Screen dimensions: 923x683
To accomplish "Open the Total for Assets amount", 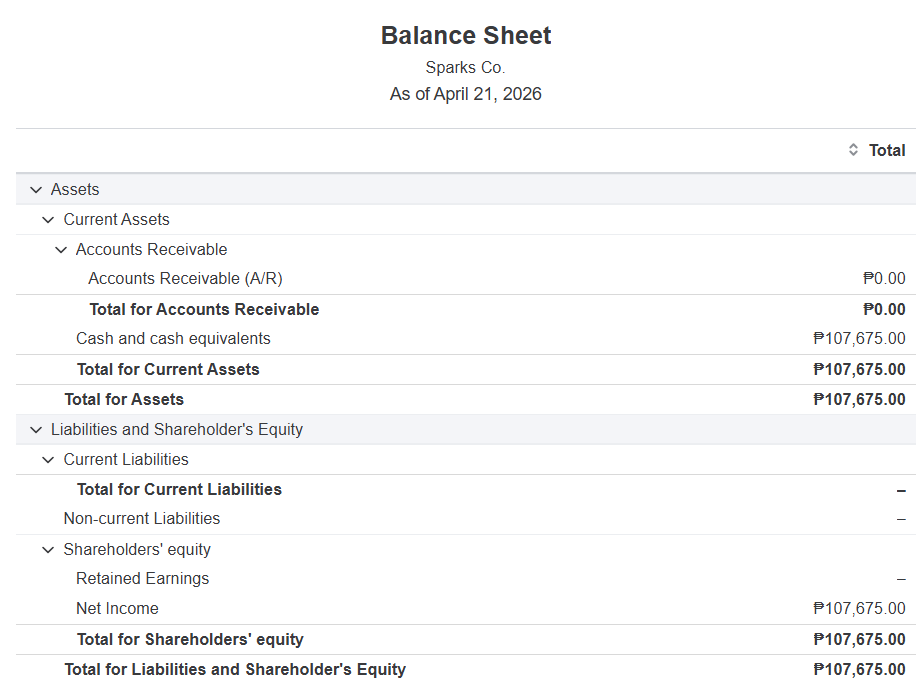I will (859, 400).
